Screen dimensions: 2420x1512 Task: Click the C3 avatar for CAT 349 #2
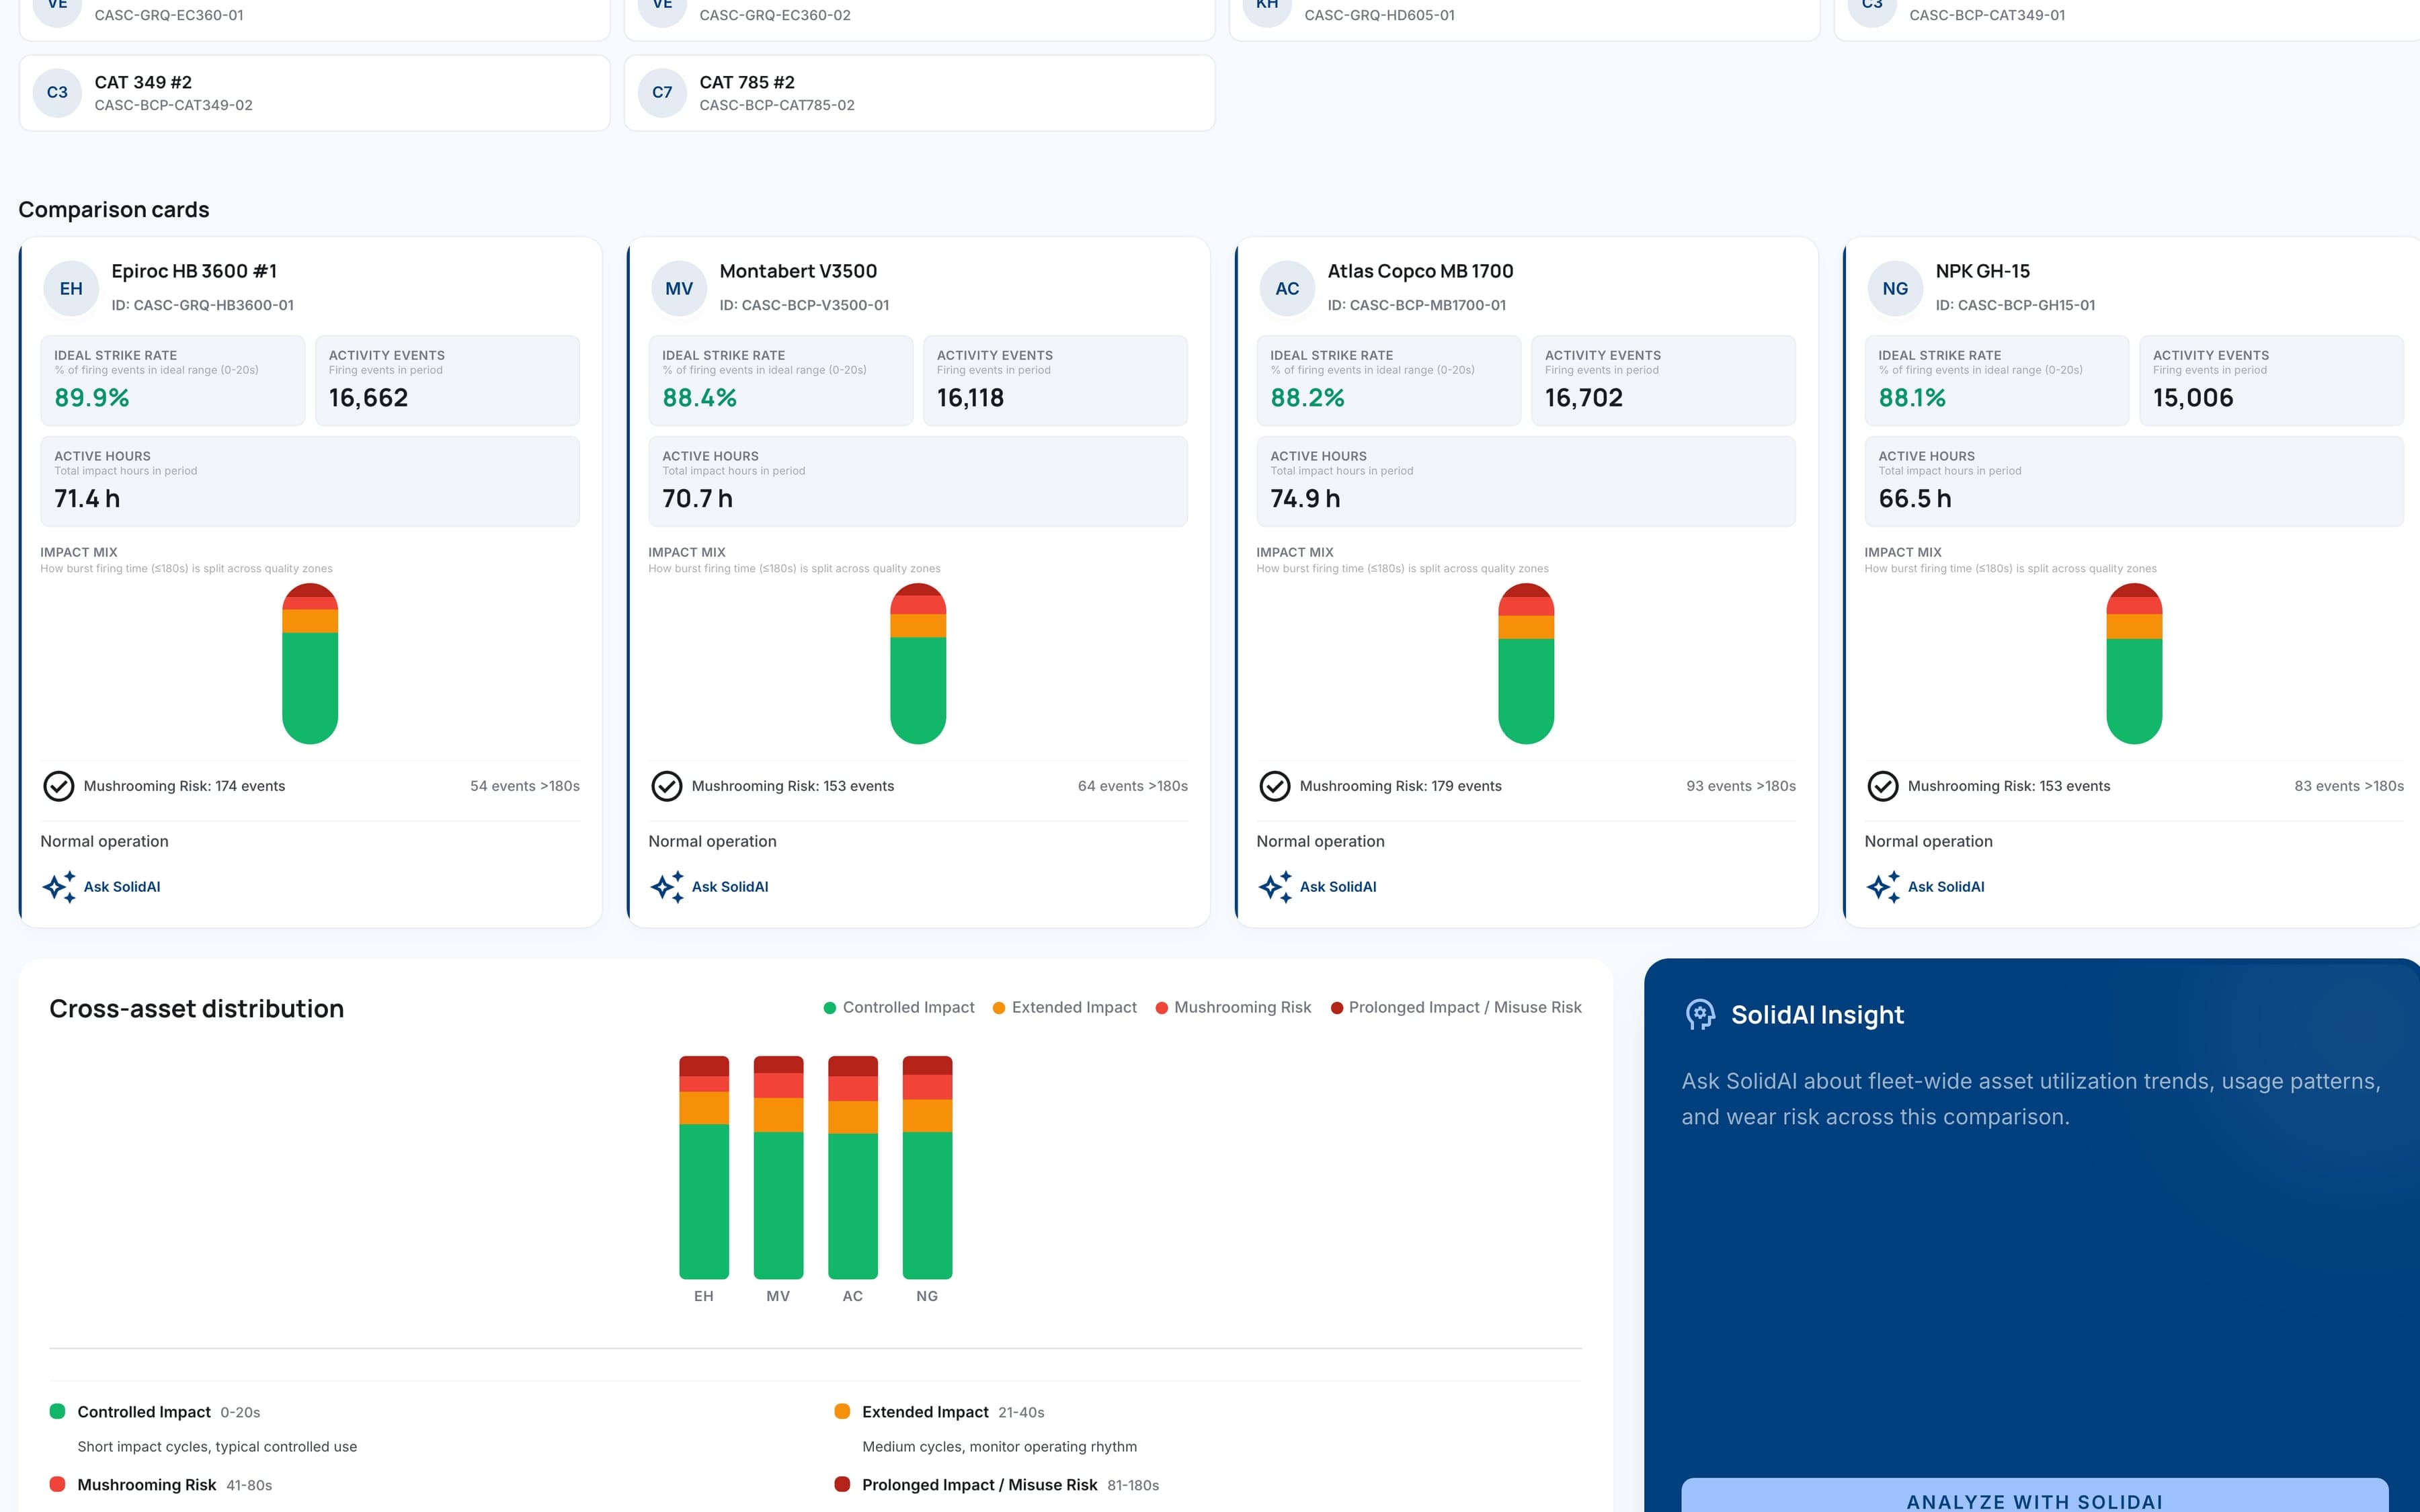pos(57,92)
